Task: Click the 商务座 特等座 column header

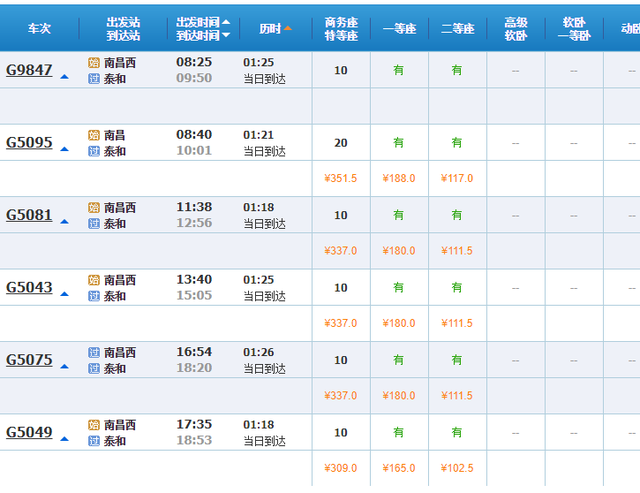Action: pyautogui.click(x=341, y=29)
